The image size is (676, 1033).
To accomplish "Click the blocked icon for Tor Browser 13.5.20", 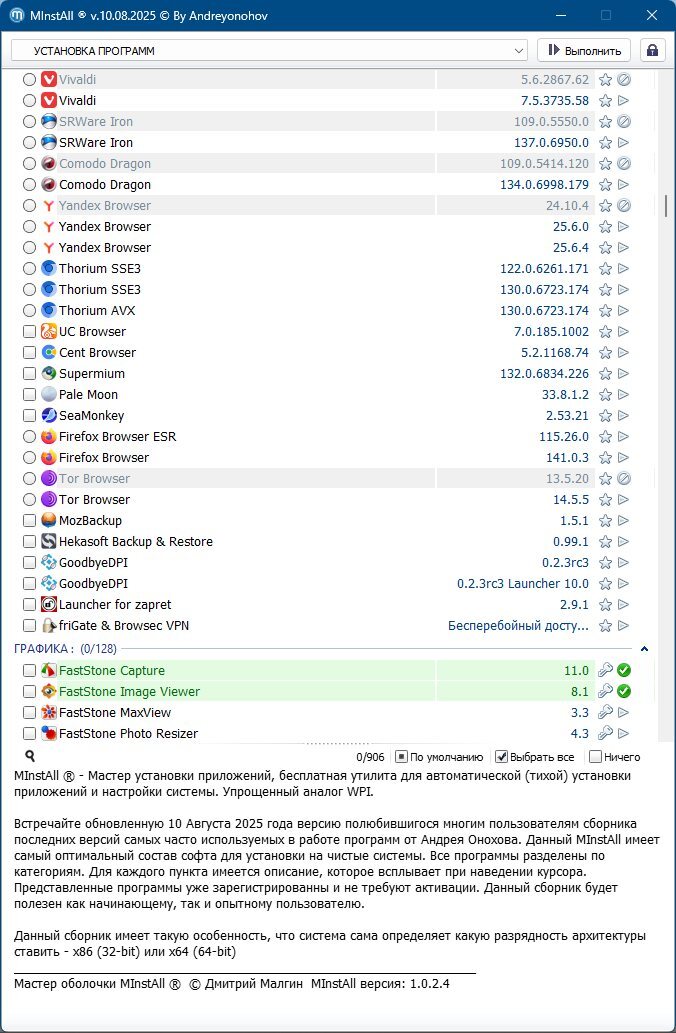I will click(624, 478).
